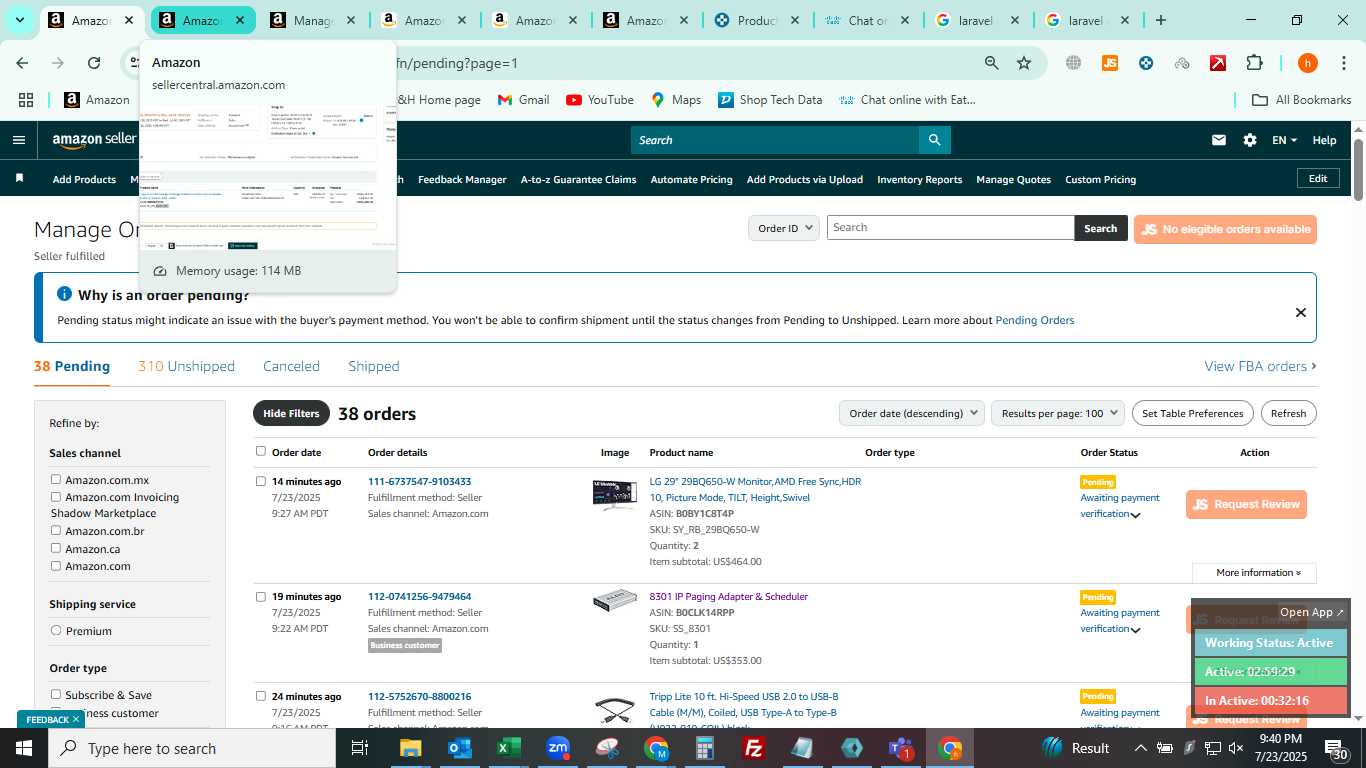Open the View FBA orders link

(1260, 366)
